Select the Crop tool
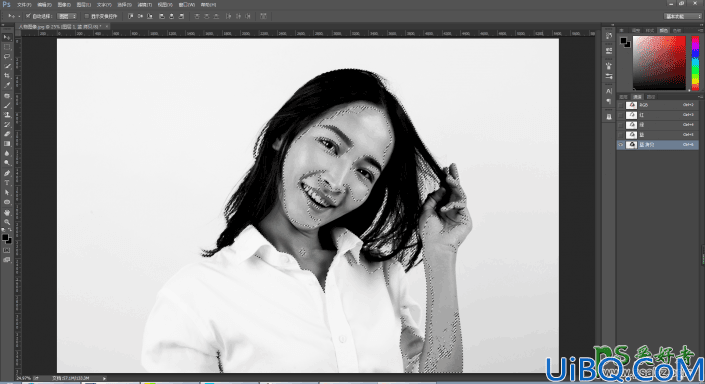 (x=7, y=76)
